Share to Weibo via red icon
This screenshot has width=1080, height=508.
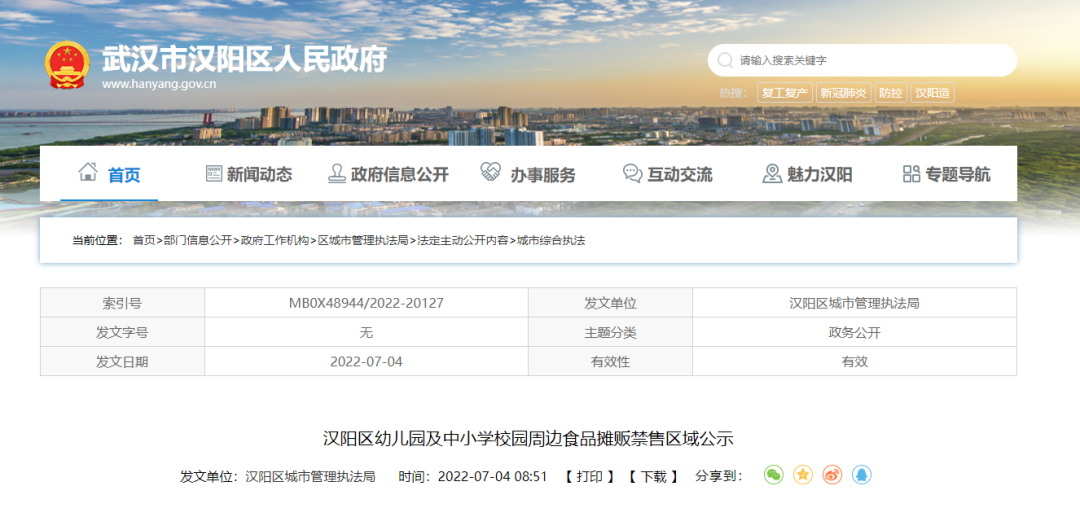point(832,475)
